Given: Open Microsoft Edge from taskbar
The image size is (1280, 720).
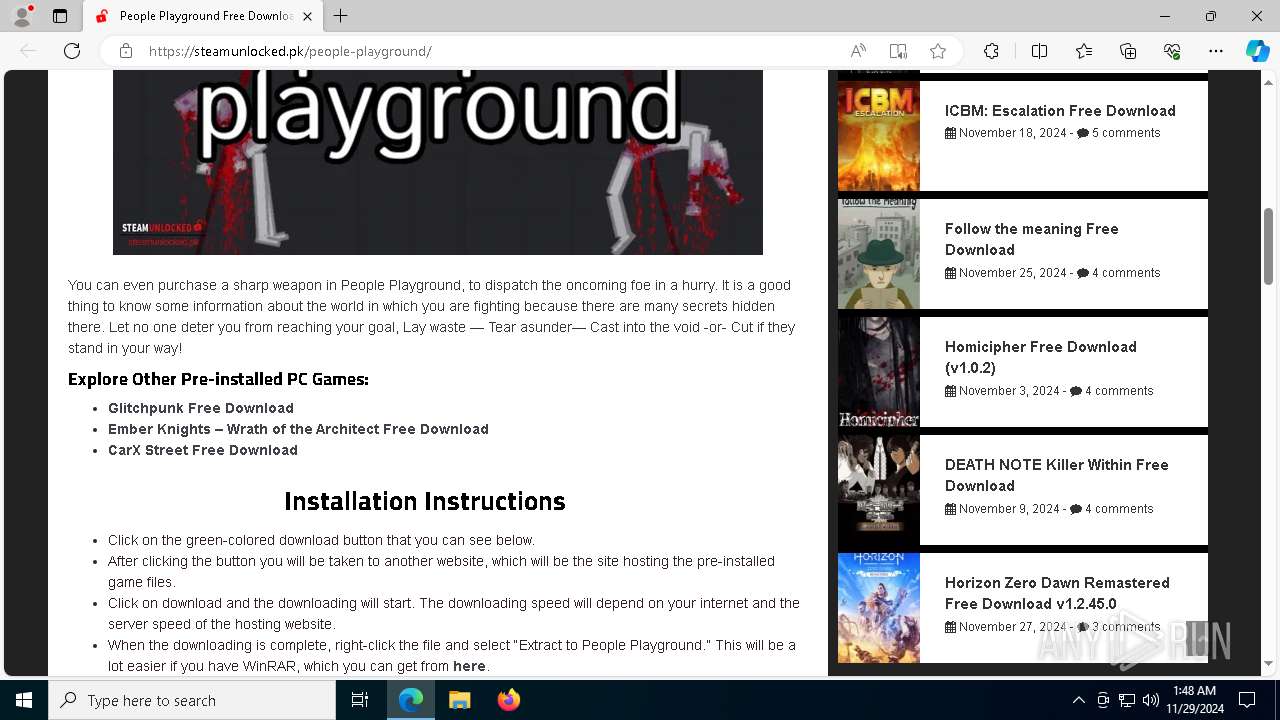Looking at the screenshot, I should (x=411, y=700).
